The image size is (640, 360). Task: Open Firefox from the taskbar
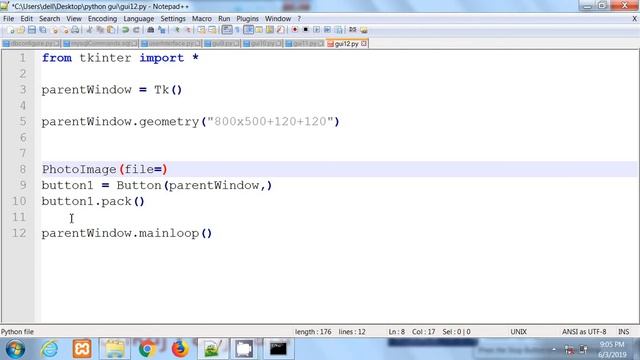click(x=180, y=349)
